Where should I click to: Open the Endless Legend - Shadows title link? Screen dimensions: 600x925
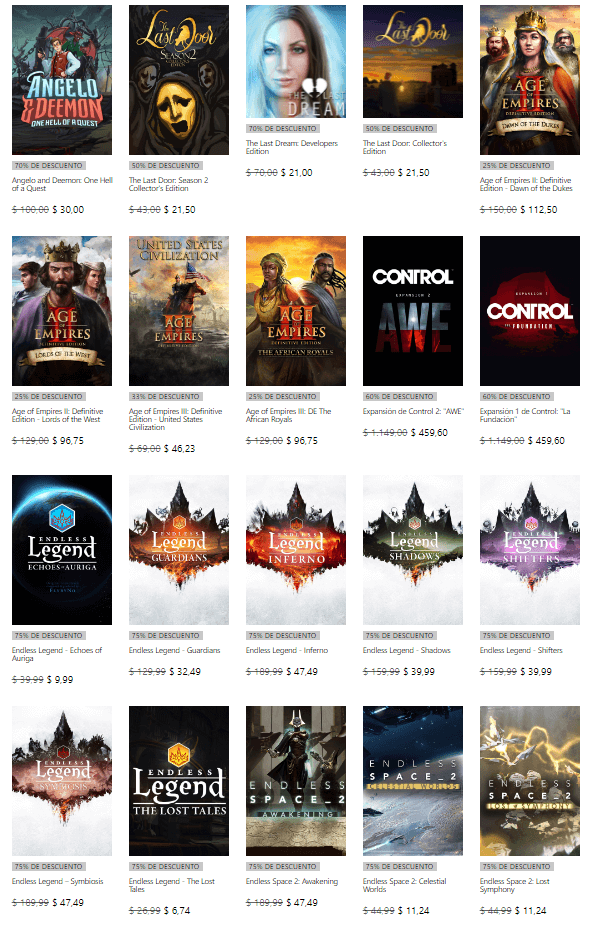(407, 650)
